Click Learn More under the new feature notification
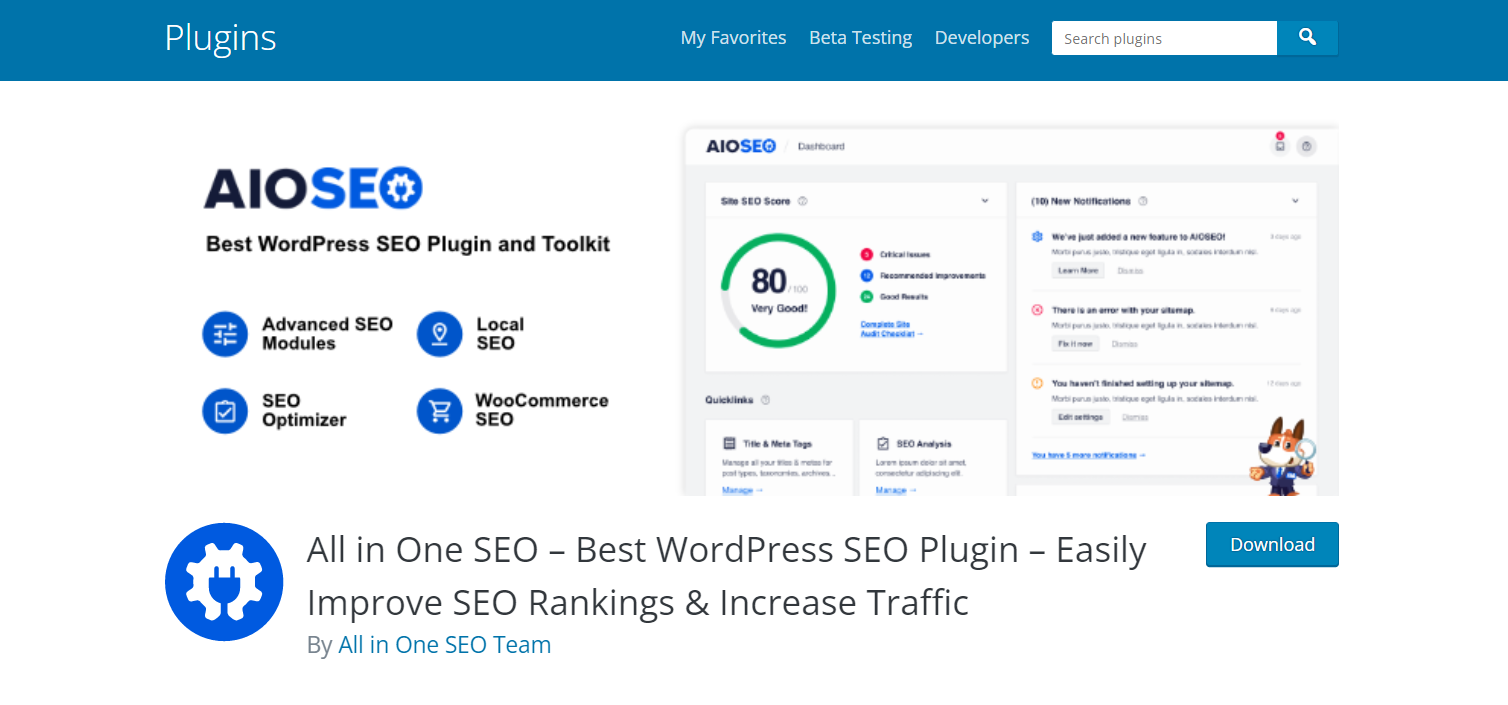Viewport: 1508px width, 705px height. pyautogui.click(x=1078, y=271)
